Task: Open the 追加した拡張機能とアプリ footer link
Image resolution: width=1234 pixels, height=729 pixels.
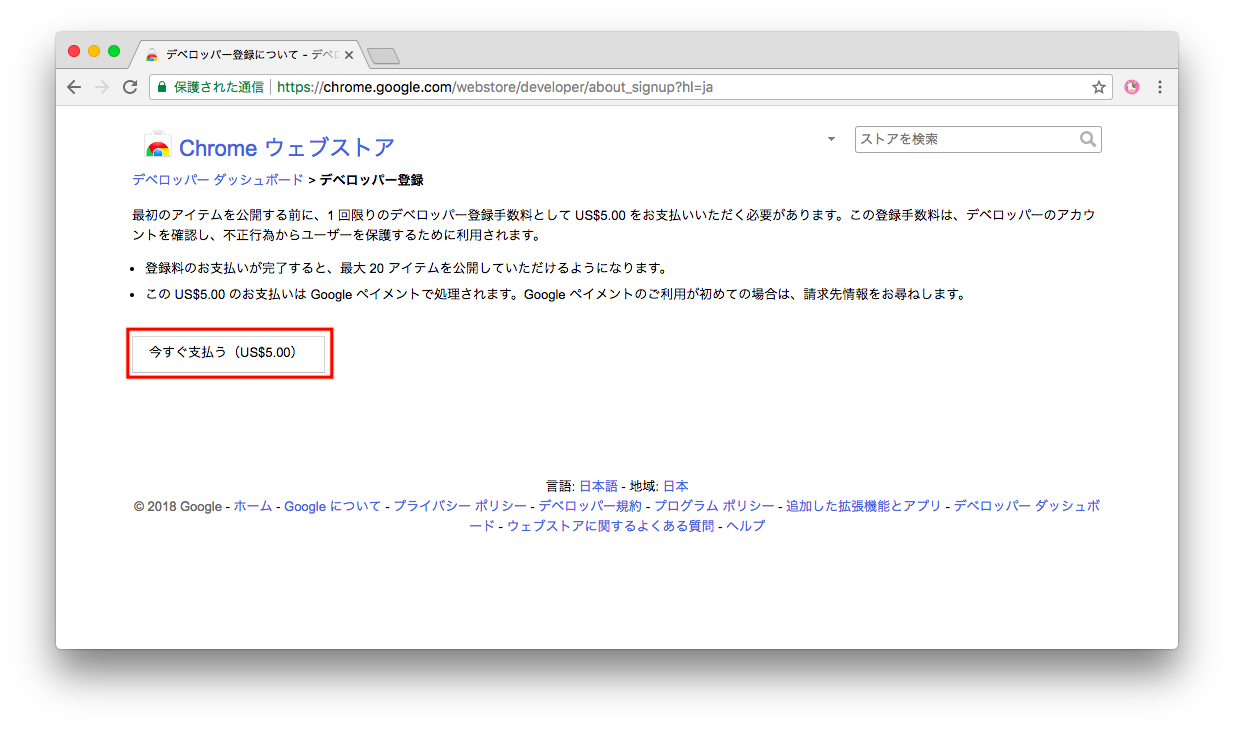Action: [x=864, y=506]
